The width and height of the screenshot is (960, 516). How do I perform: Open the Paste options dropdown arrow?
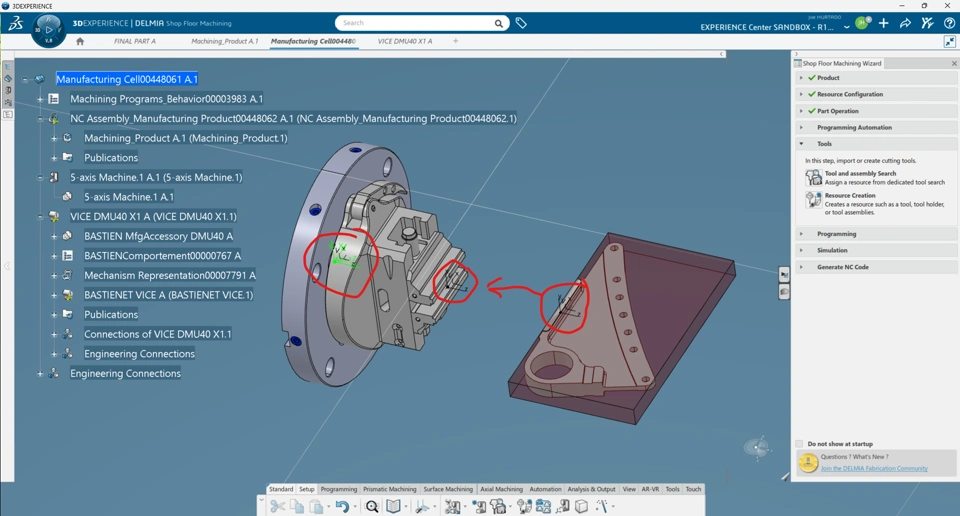[328, 507]
